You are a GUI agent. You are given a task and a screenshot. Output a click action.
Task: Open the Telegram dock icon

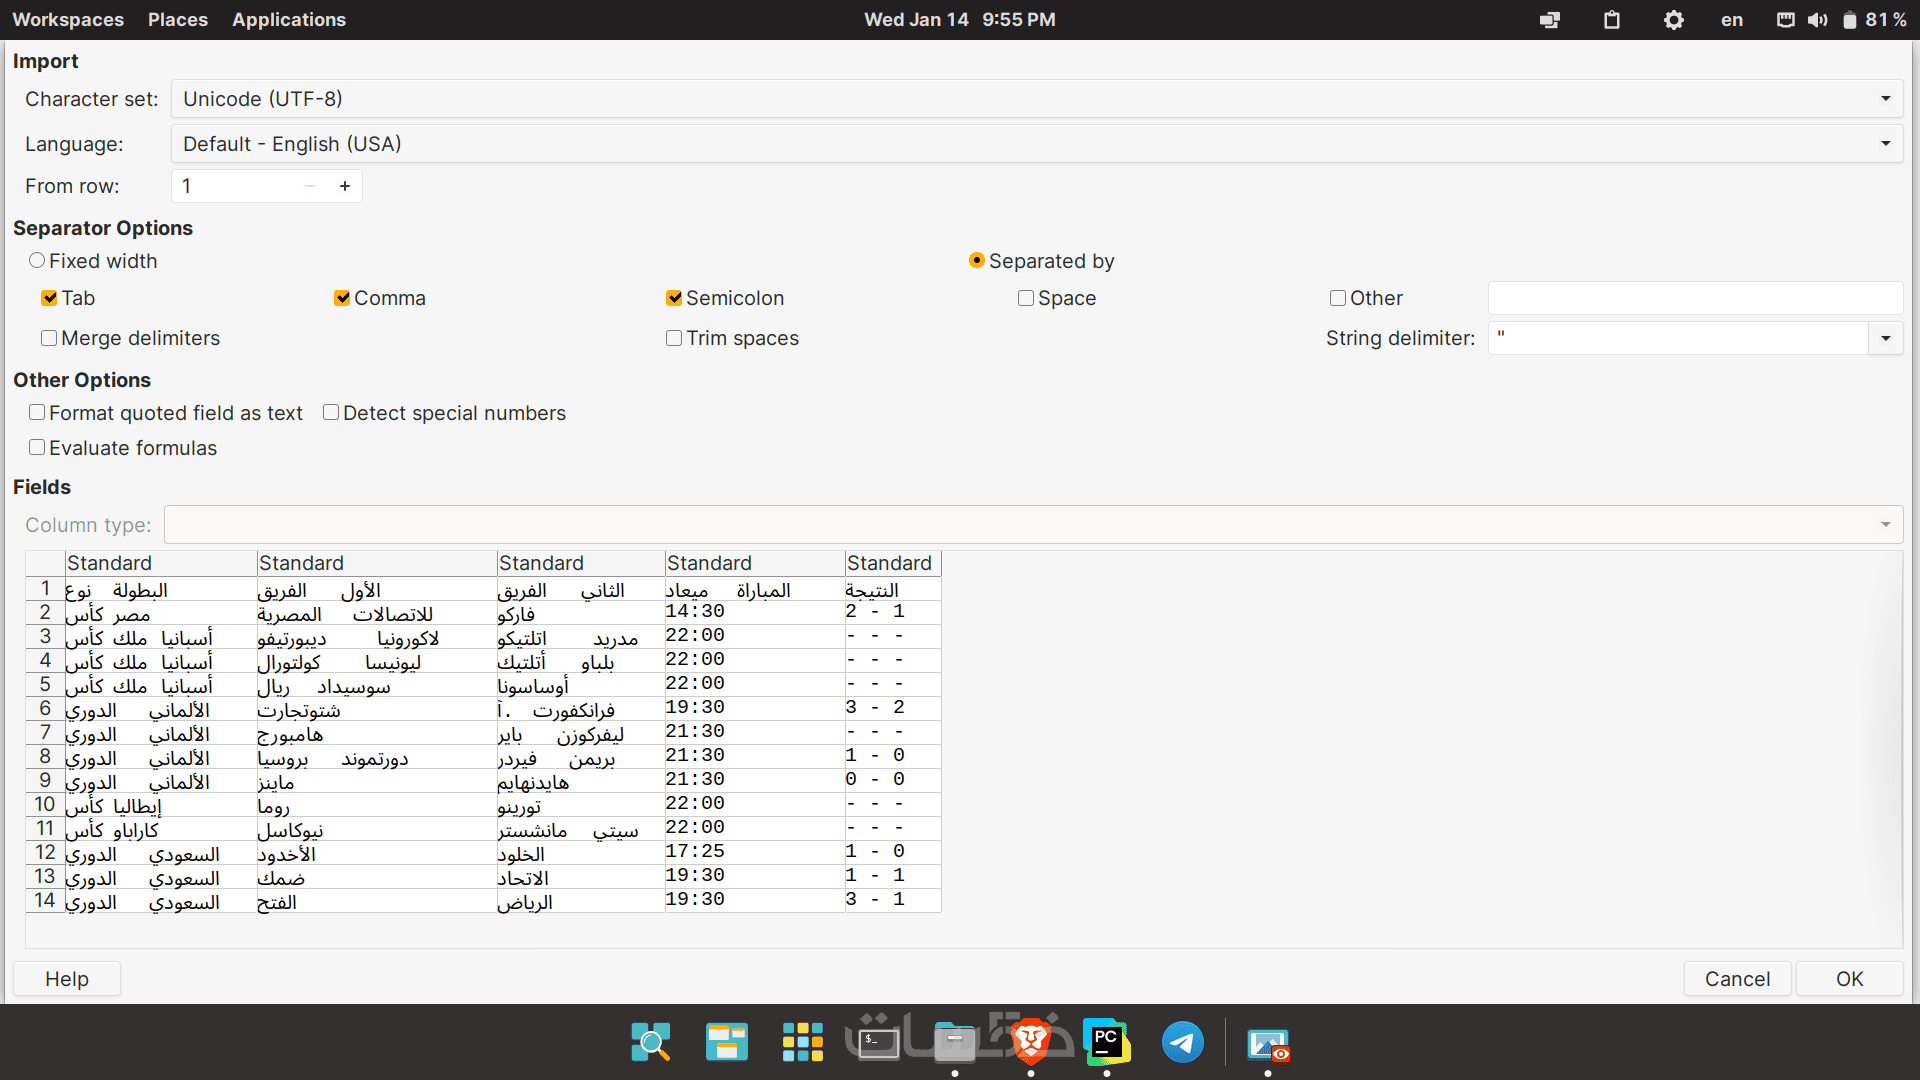[1182, 1042]
